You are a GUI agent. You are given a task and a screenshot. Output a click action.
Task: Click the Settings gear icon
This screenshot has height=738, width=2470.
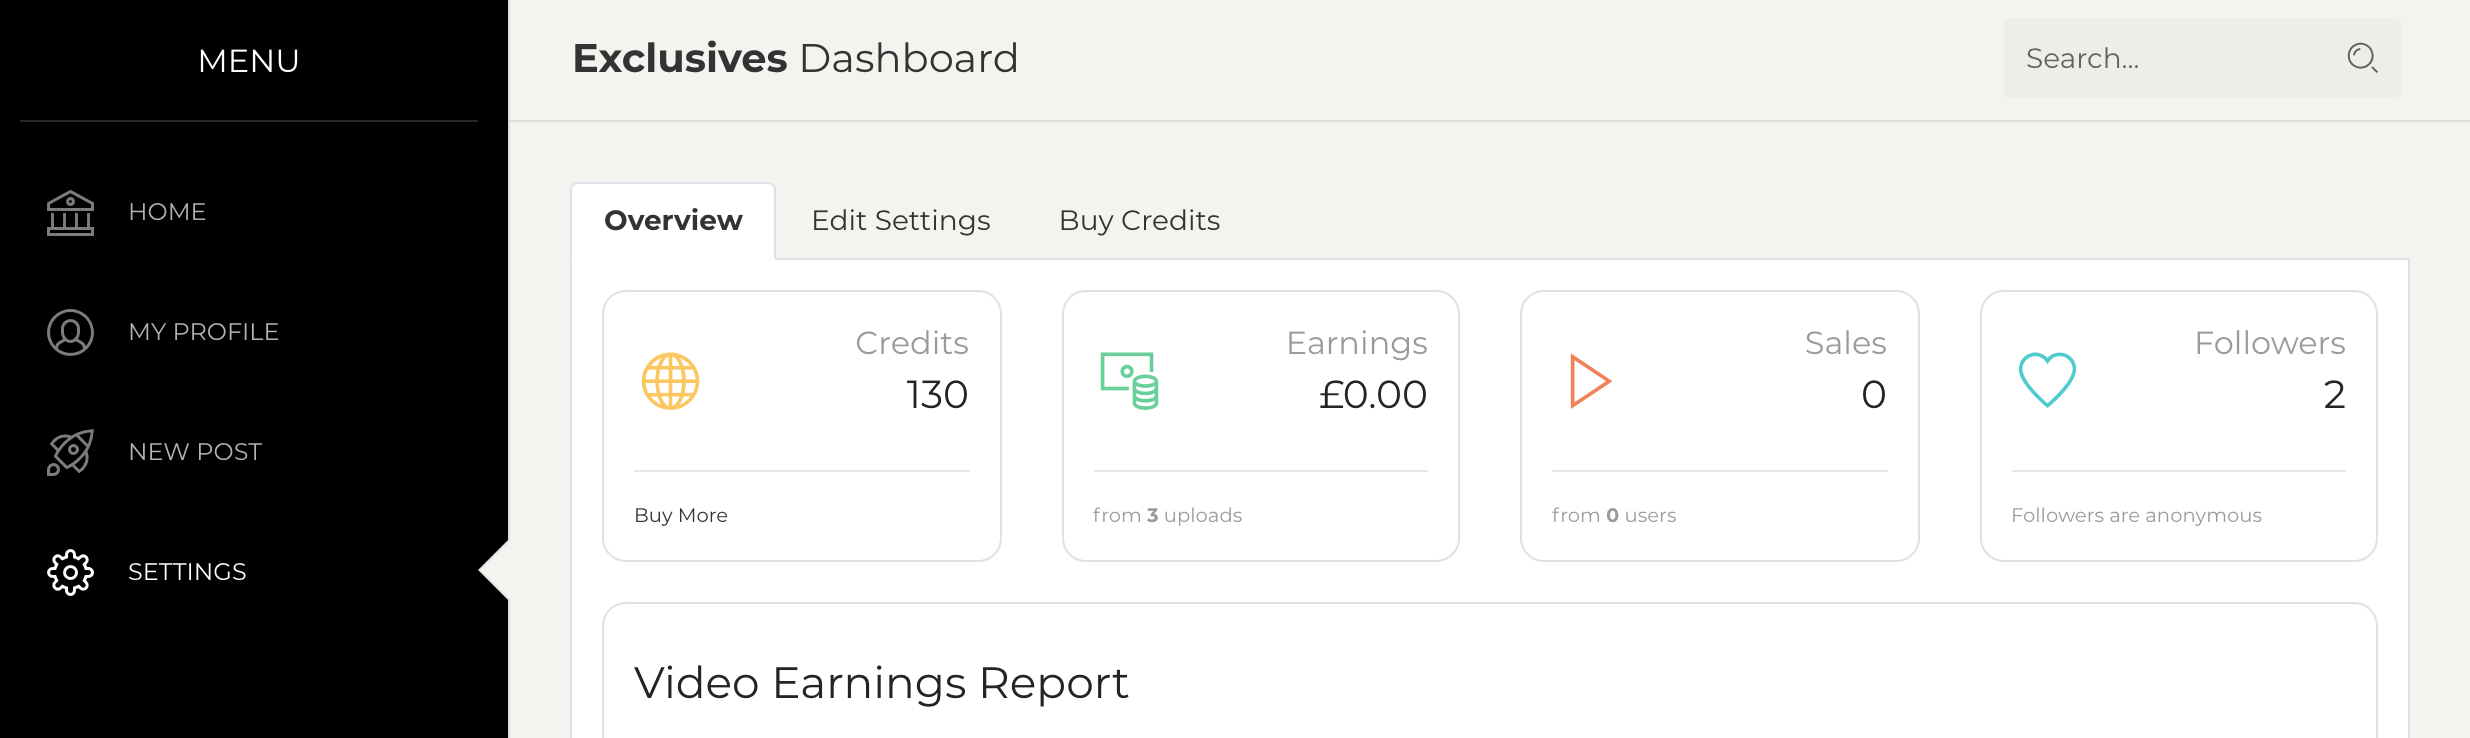tap(70, 572)
